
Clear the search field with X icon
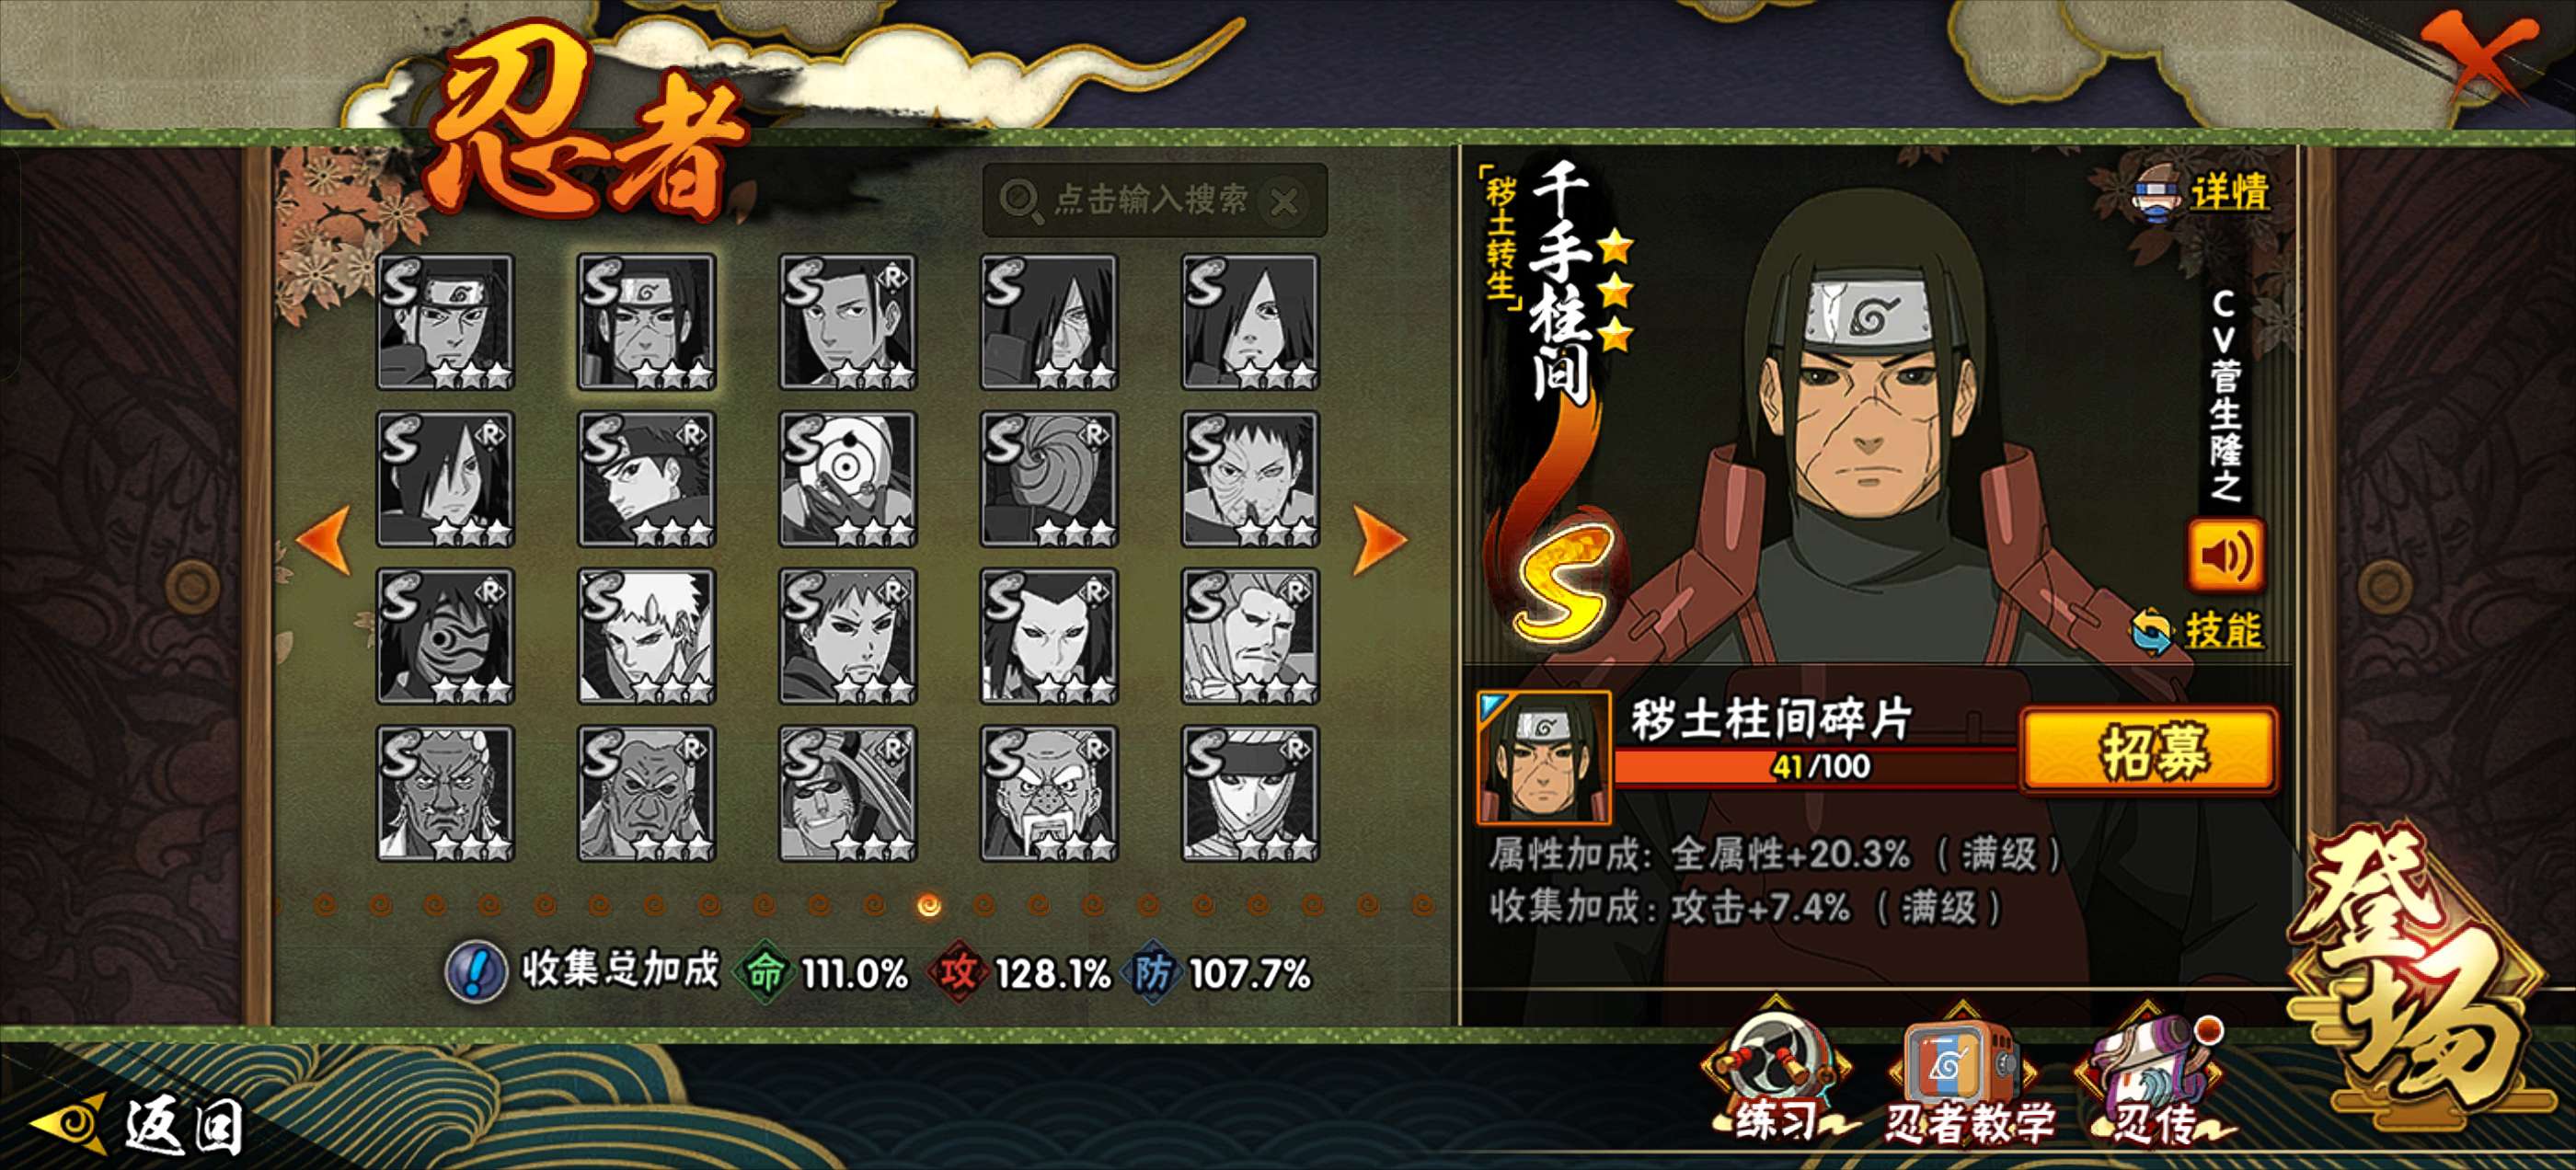pyautogui.click(x=1284, y=203)
